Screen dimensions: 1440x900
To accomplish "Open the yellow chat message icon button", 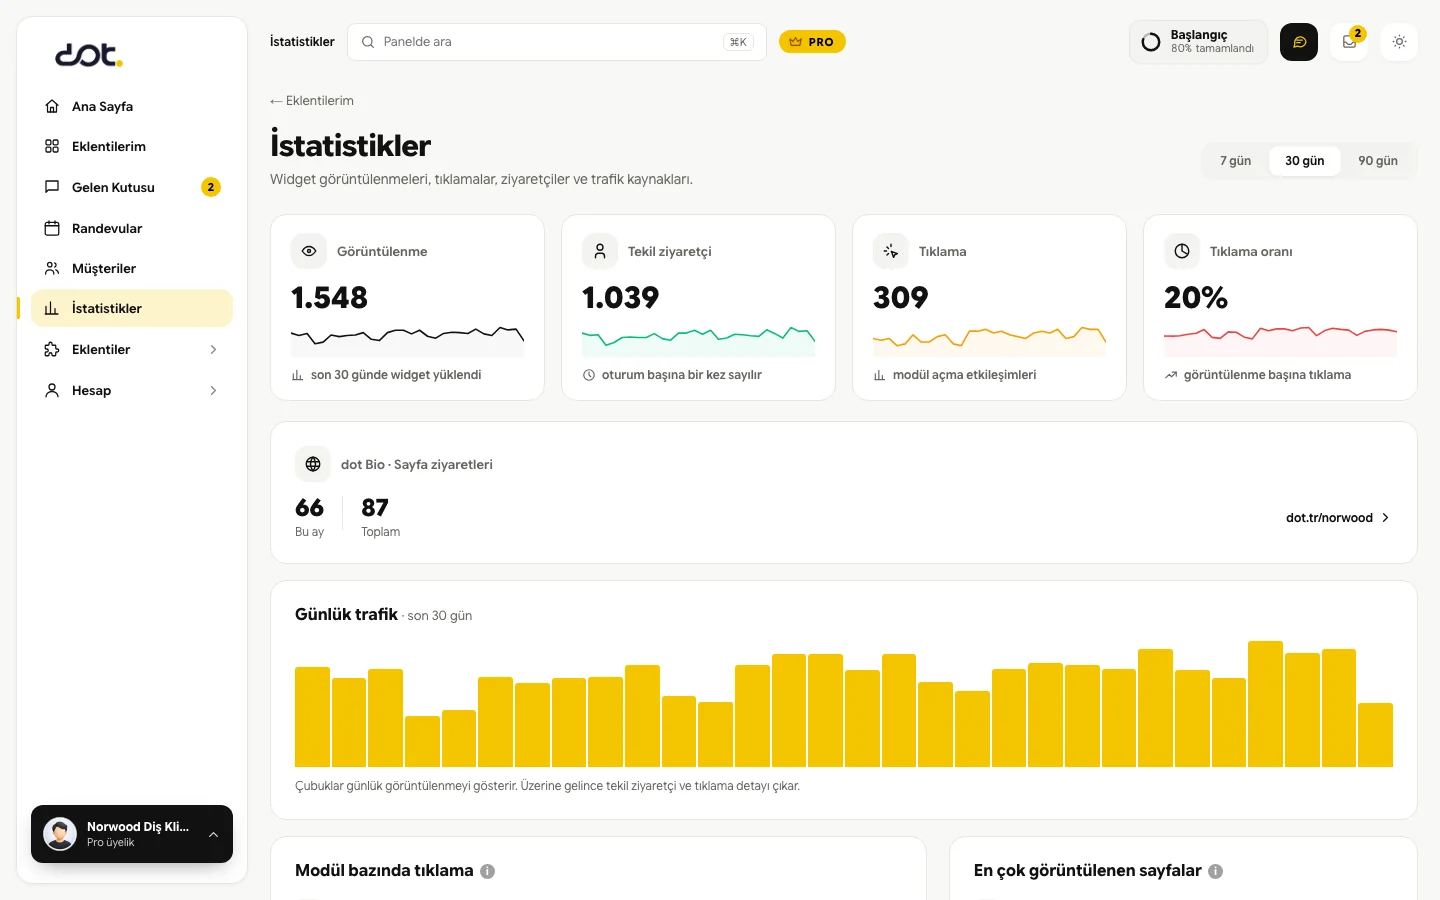I will [x=1299, y=42].
